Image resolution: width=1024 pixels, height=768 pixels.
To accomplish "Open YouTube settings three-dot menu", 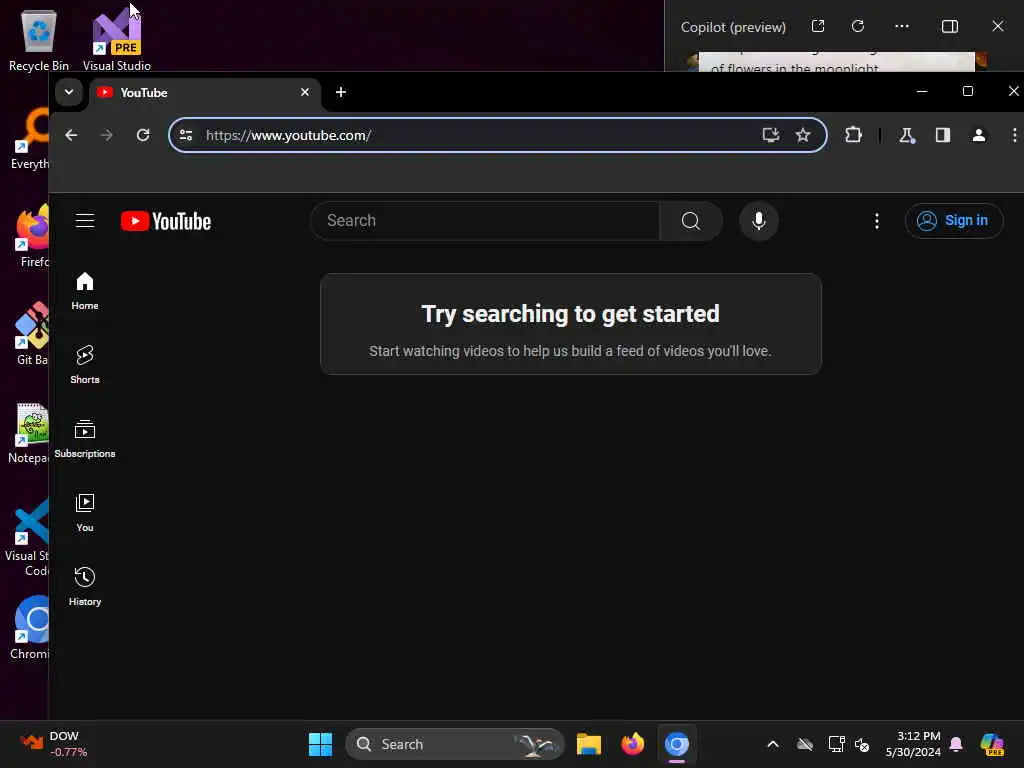I will pos(876,221).
